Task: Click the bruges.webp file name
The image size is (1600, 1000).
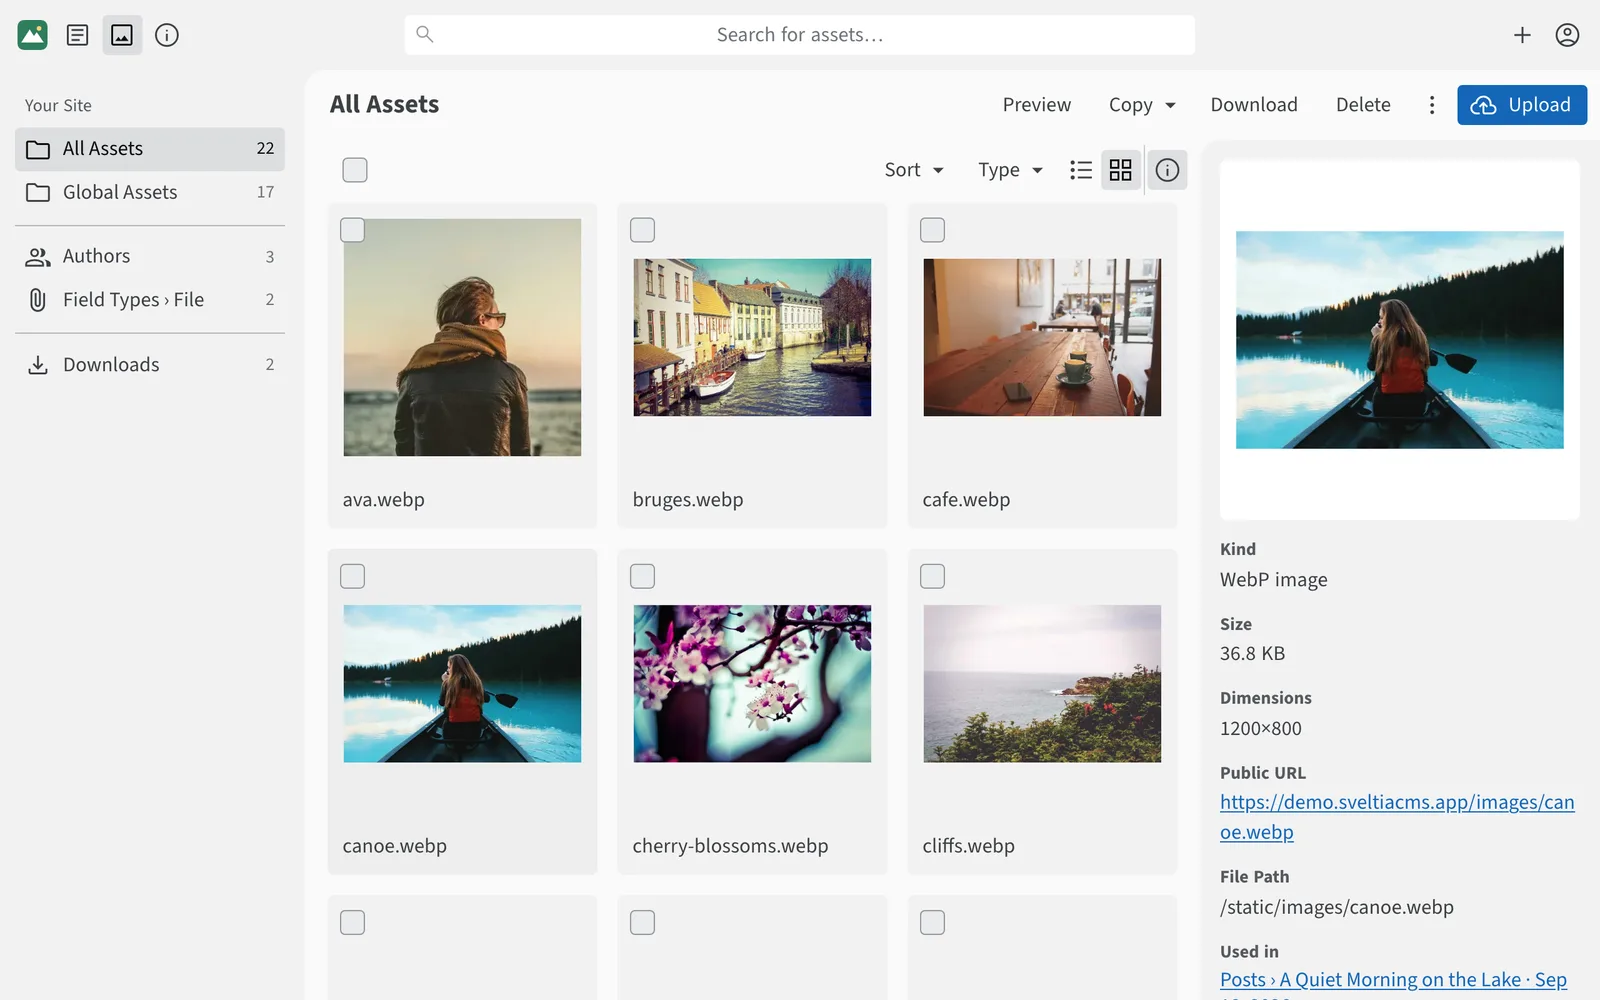Action: (688, 500)
